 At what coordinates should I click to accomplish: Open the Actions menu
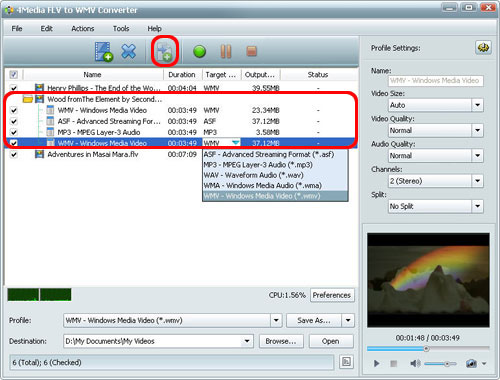[x=83, y=29]
